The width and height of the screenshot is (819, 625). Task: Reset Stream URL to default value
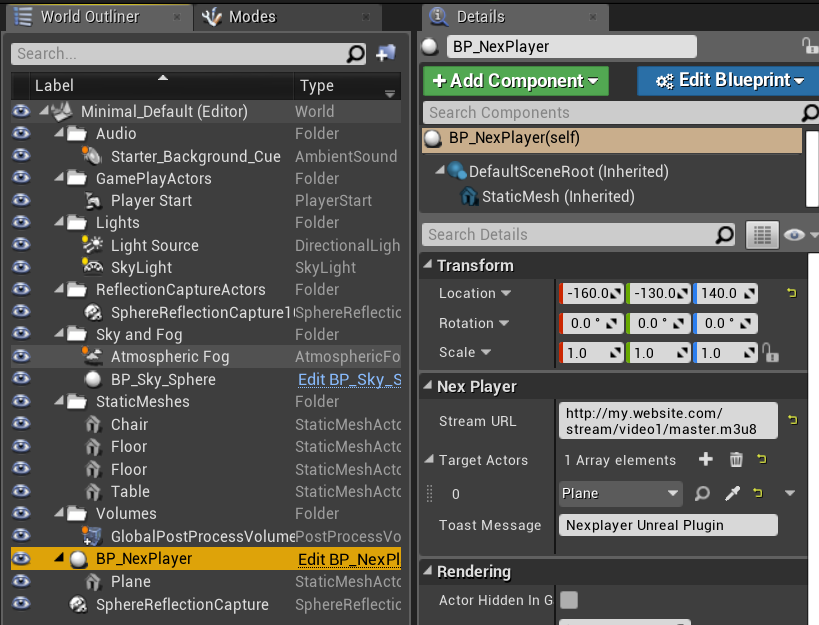(x=792, y=419)
